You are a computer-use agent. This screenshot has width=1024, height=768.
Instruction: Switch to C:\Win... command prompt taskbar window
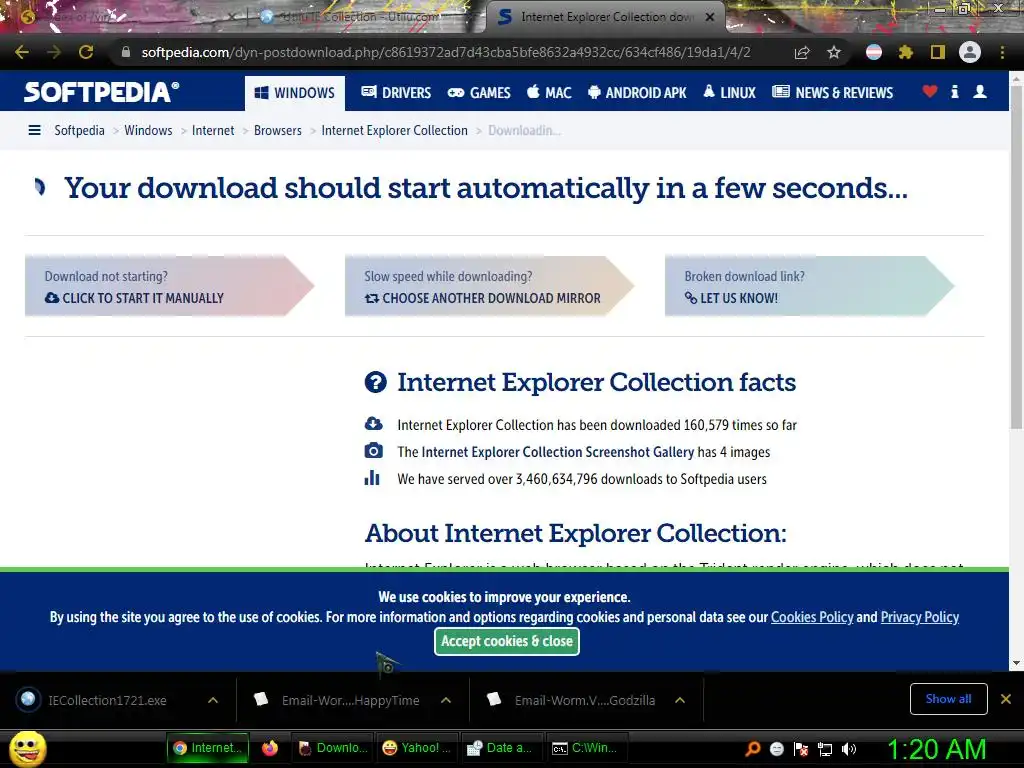(586, 748)
